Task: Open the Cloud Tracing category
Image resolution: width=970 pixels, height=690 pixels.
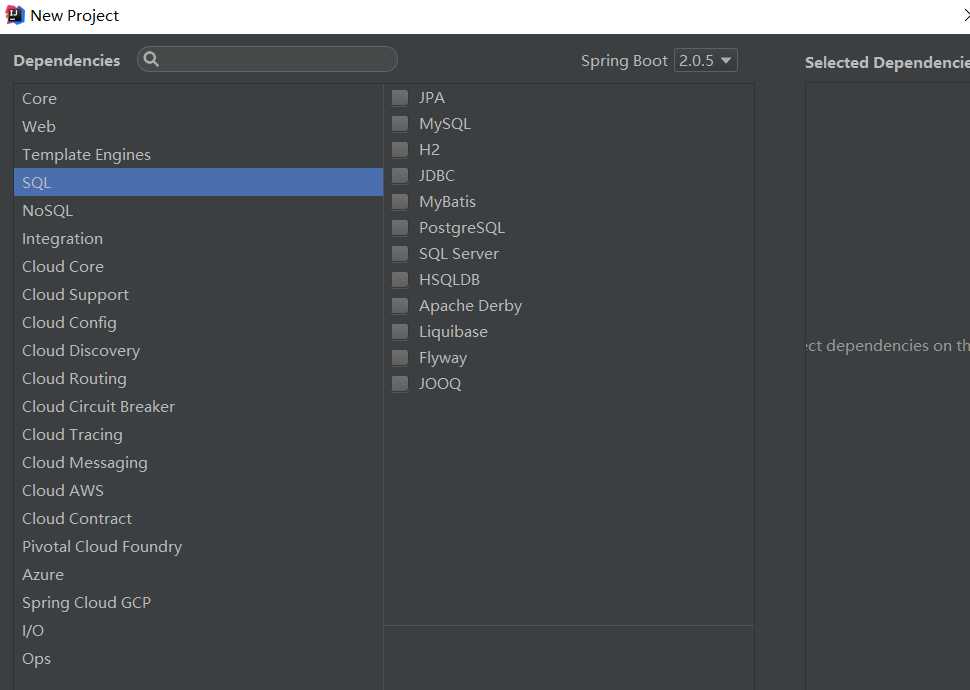Action: pyautogui.click(x=199, y=434)
